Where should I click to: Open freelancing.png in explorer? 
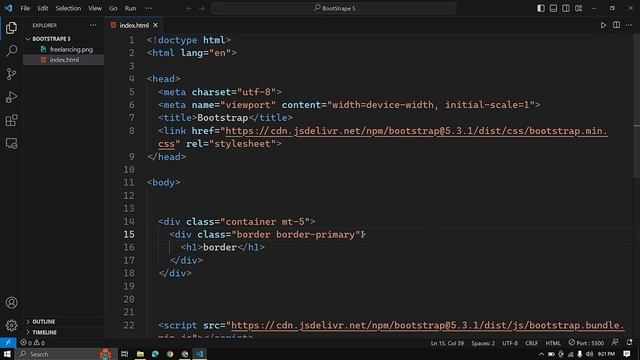71,49
